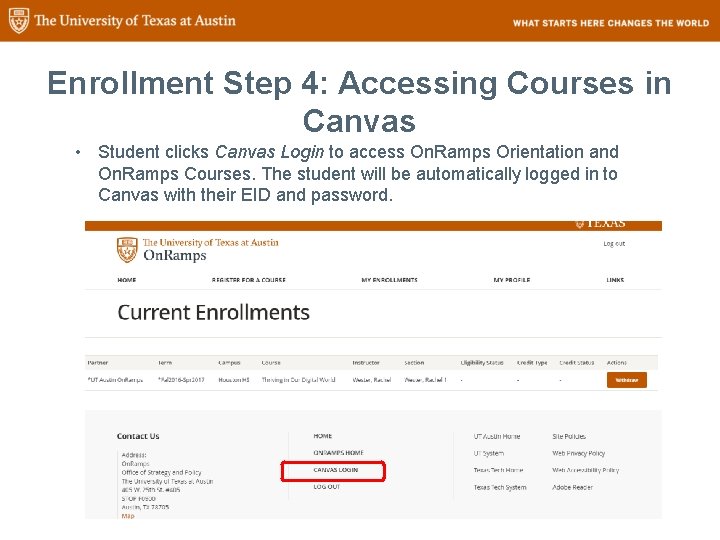This screenshot has height=540, width=720.
Task: Click the Eligibility Status column header
Action: tap(482, 363)
